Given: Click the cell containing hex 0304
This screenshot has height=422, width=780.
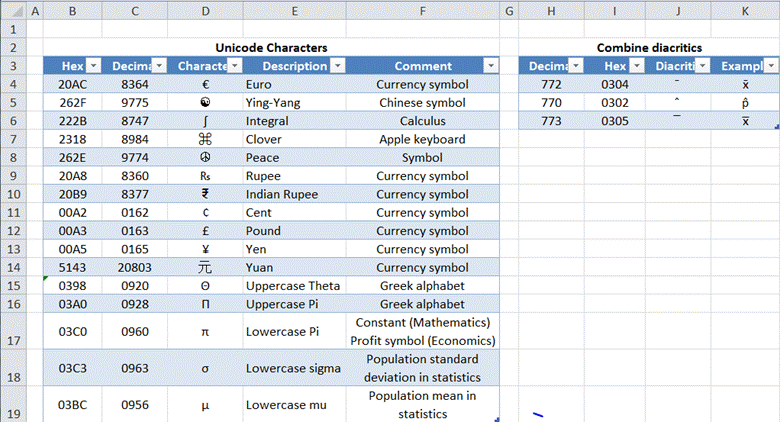Looking at the screenshot, I should (614, 85).
